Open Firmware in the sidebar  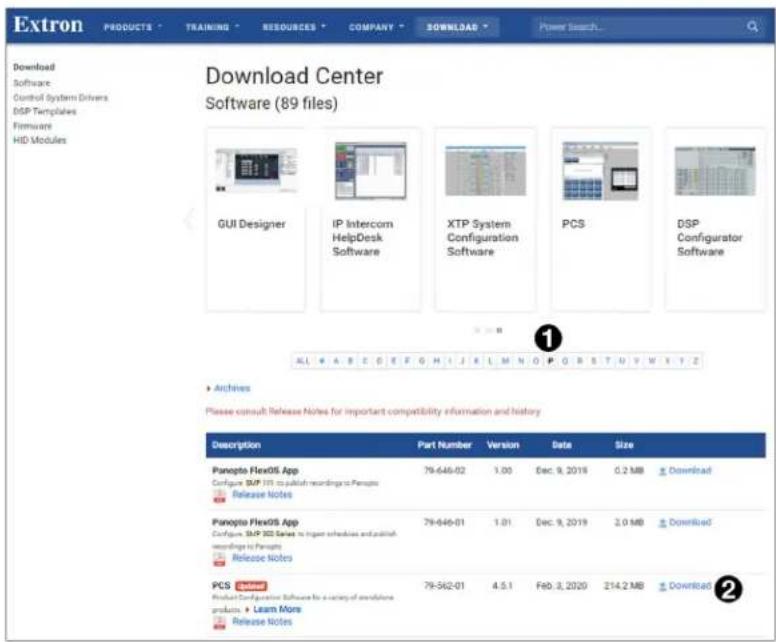tap(32, 126)
